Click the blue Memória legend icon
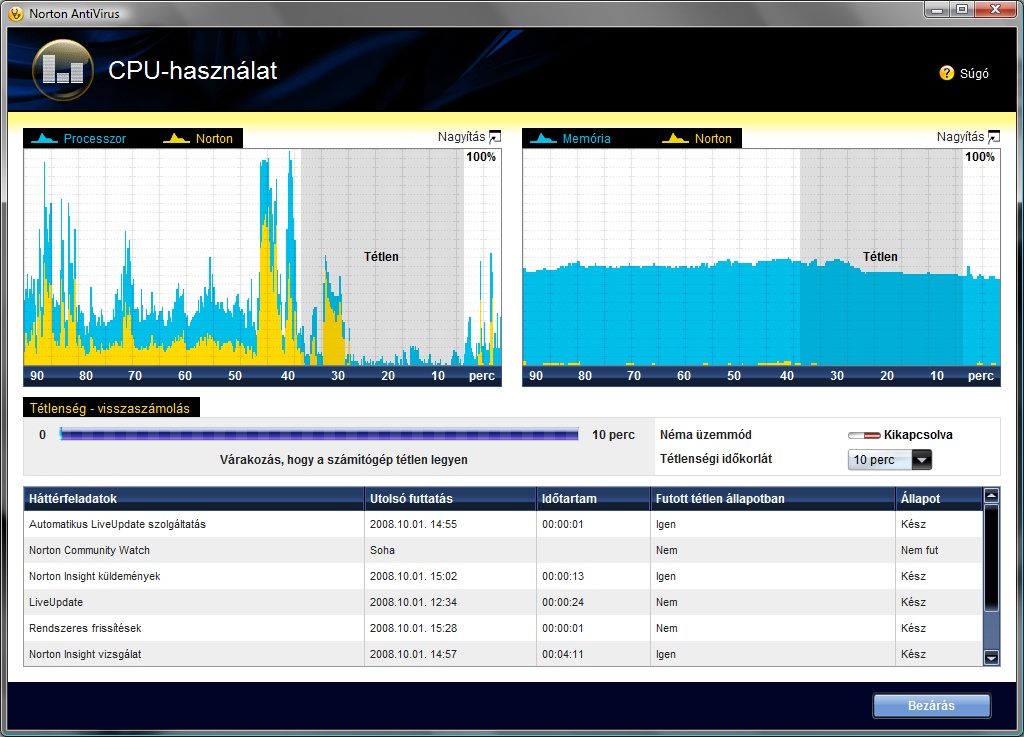1024x737 pixels. coord(543,138)
